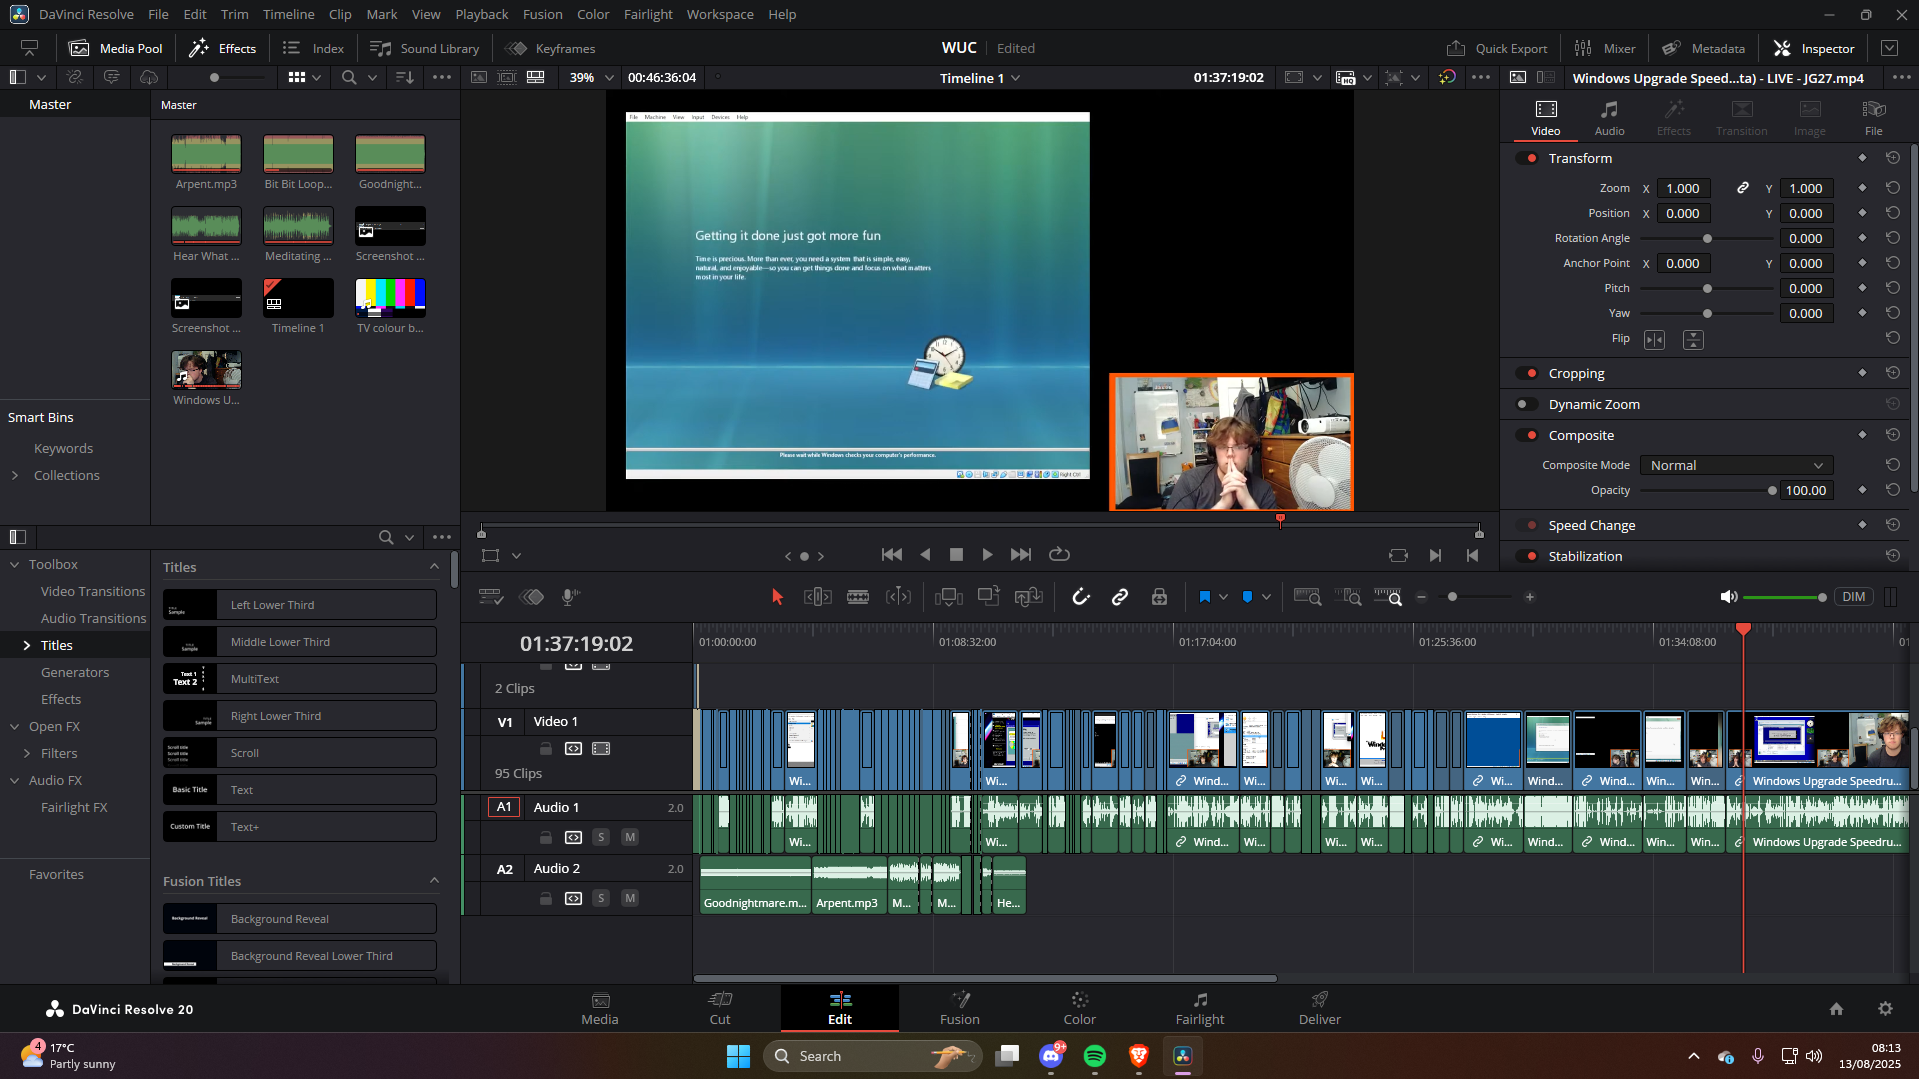Open the Color page
Image resolution: width=1919 pixels, height=1079 pixels.
tap(1079, 1008)
